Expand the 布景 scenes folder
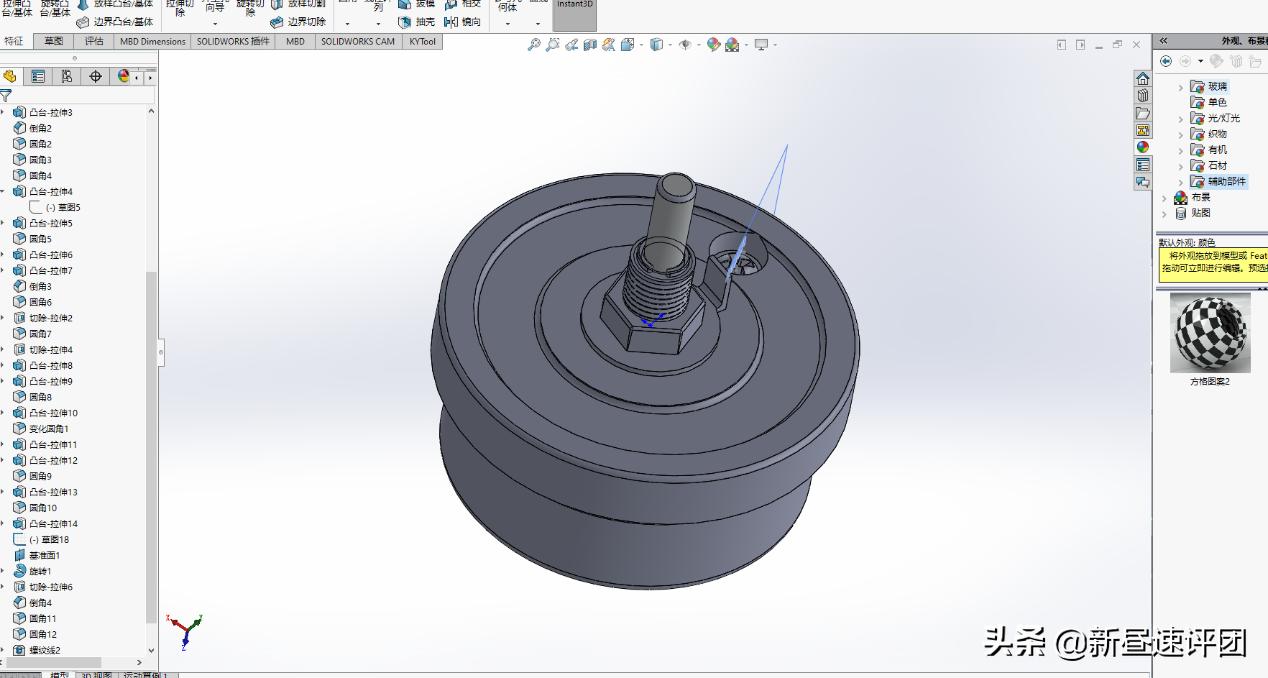Screen dimensions: 1268x678 1165,198
